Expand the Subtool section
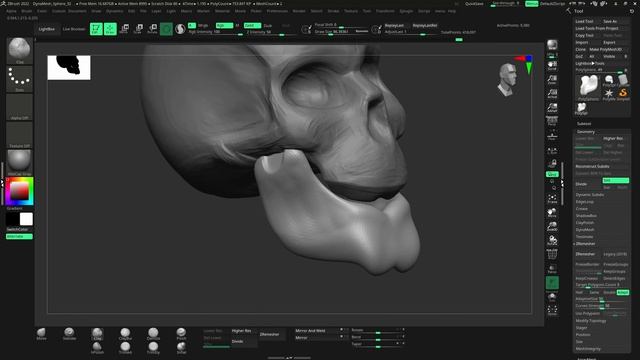Image resolution: width=640 pixels, height=360 pixels. pos(584,124)
